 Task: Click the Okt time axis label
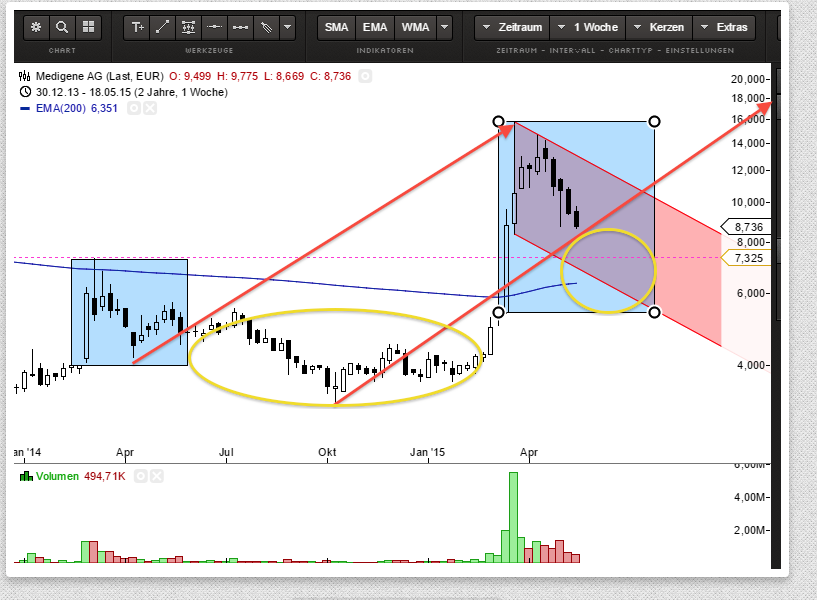point(327,452)
